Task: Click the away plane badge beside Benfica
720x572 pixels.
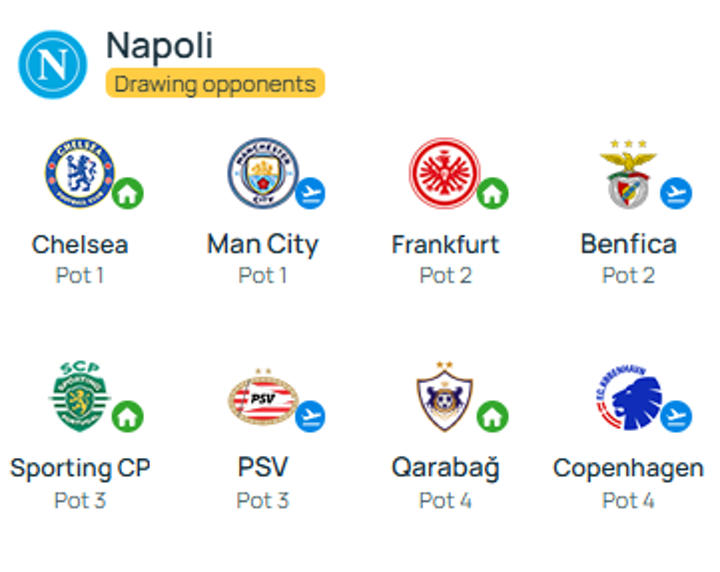Action: 676,192
